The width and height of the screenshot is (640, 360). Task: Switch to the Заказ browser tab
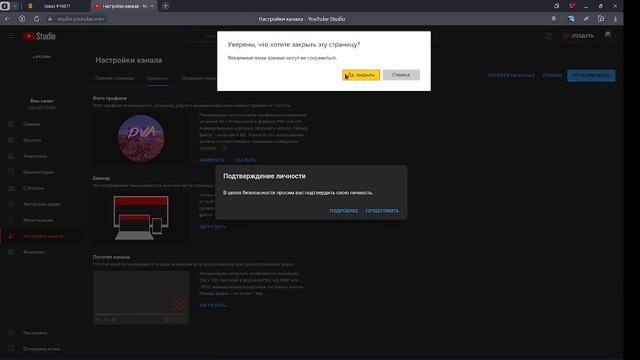[57, 6]
